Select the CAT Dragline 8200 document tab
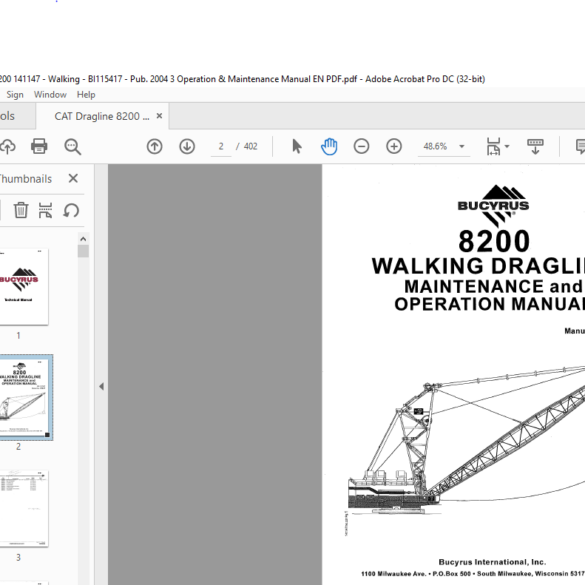 tap(102, 116)
